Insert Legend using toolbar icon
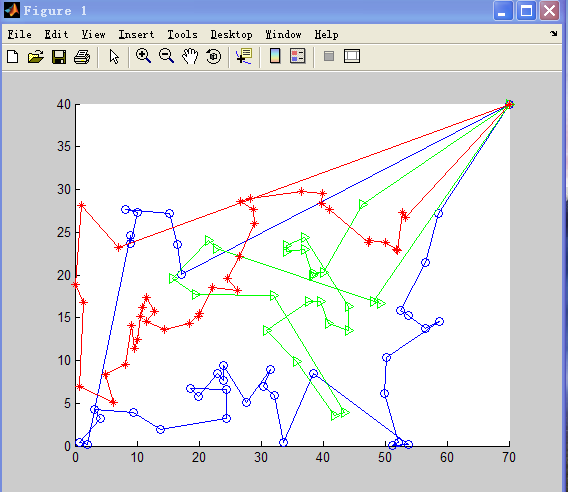Viewport: 568px width, 492px height. 298,56
